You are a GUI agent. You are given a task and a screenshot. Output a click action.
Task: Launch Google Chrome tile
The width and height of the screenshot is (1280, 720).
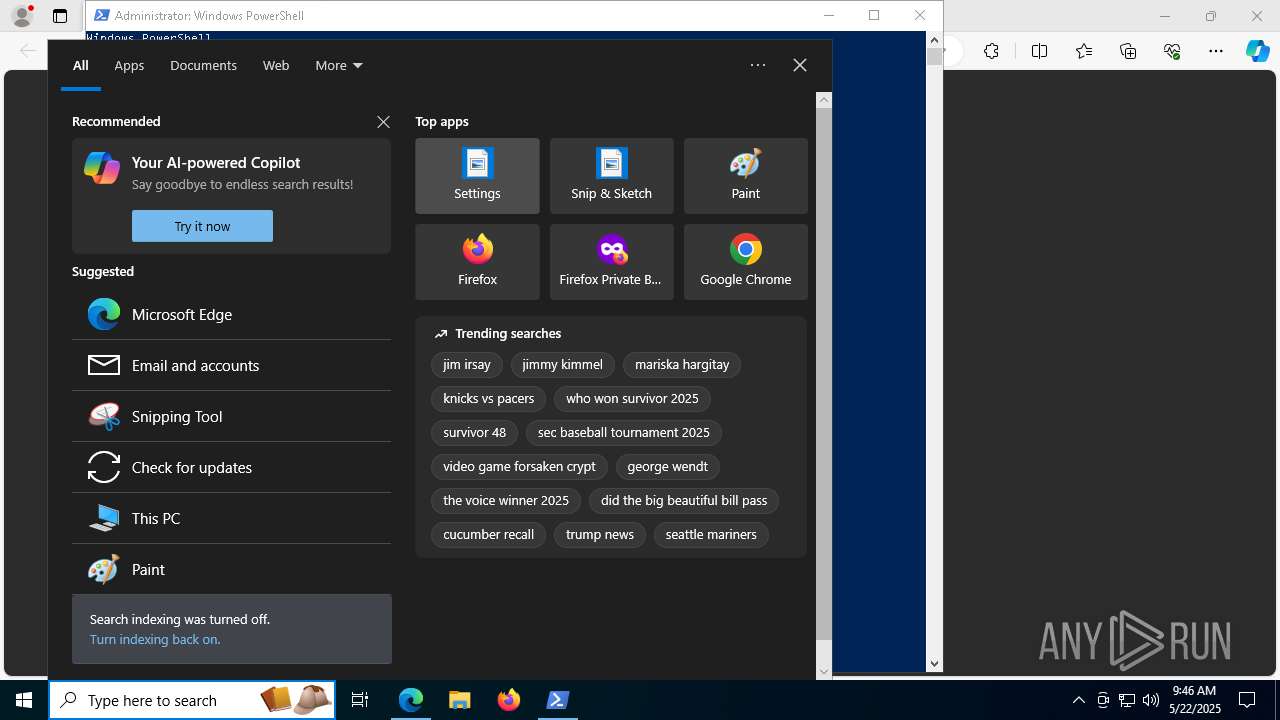click(x=745, y=262)
